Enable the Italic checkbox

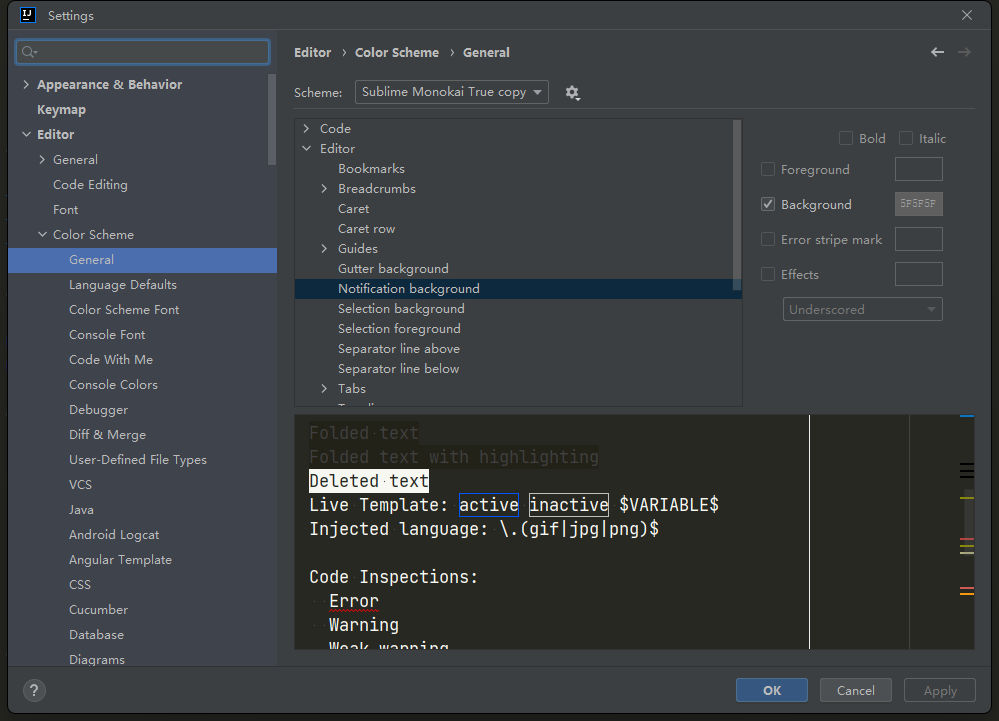pos(906,138)
